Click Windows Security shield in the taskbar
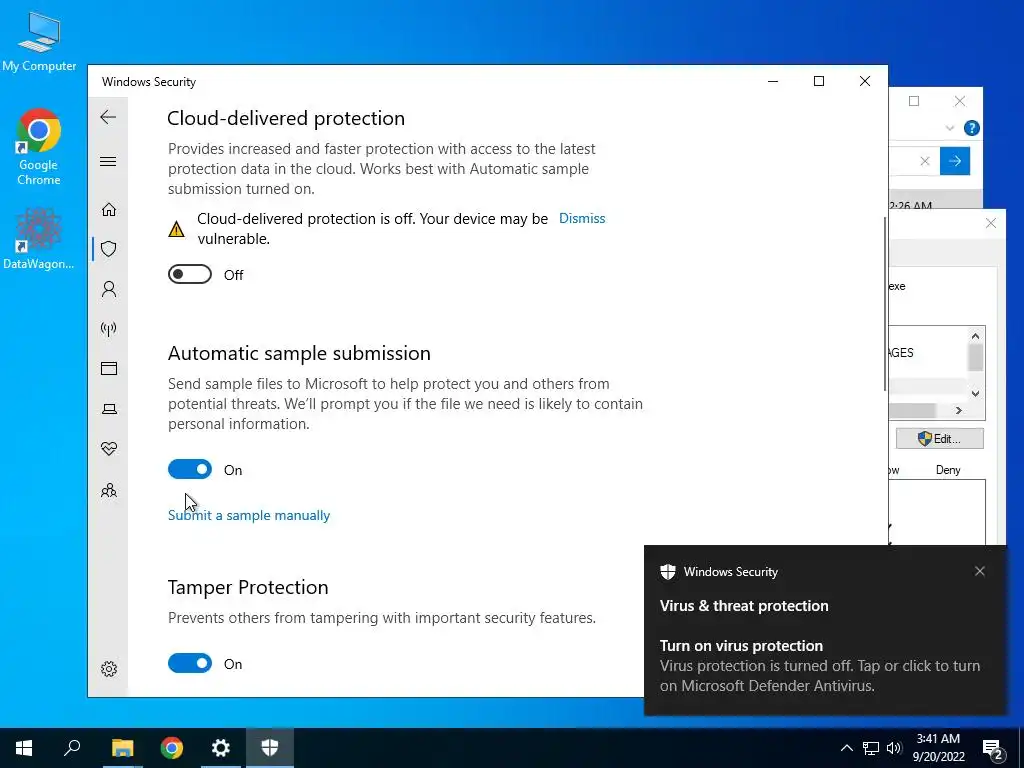1024x768 pixels. (x=270, y=748)
